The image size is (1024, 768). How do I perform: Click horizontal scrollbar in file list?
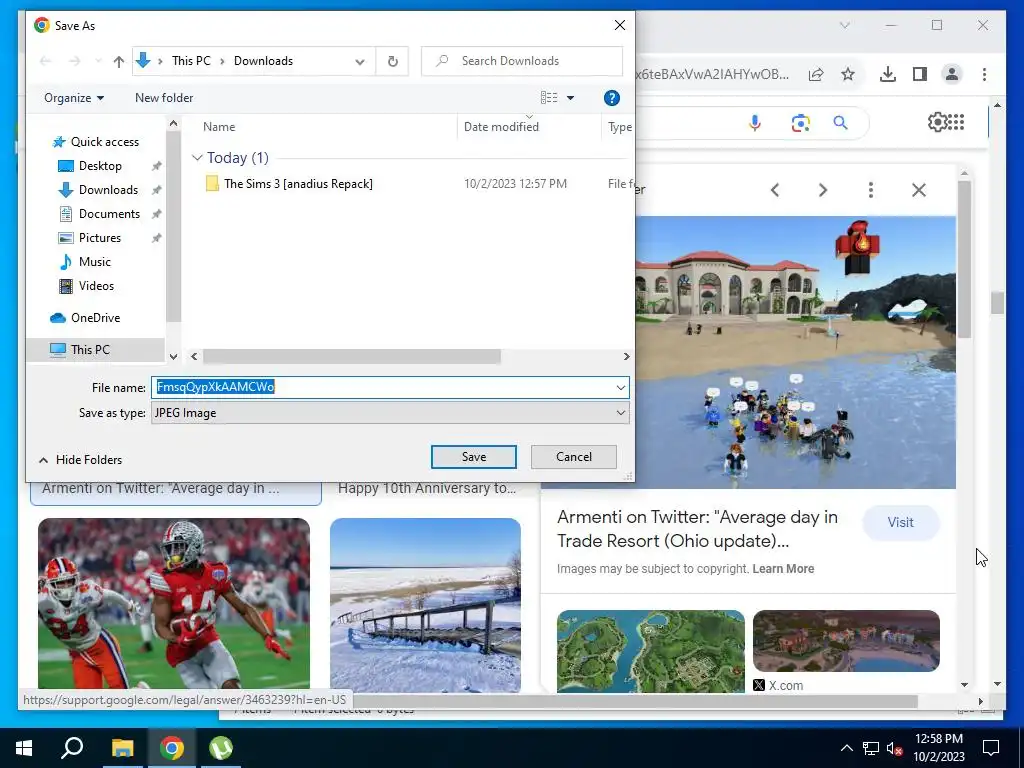pos(351,357)
